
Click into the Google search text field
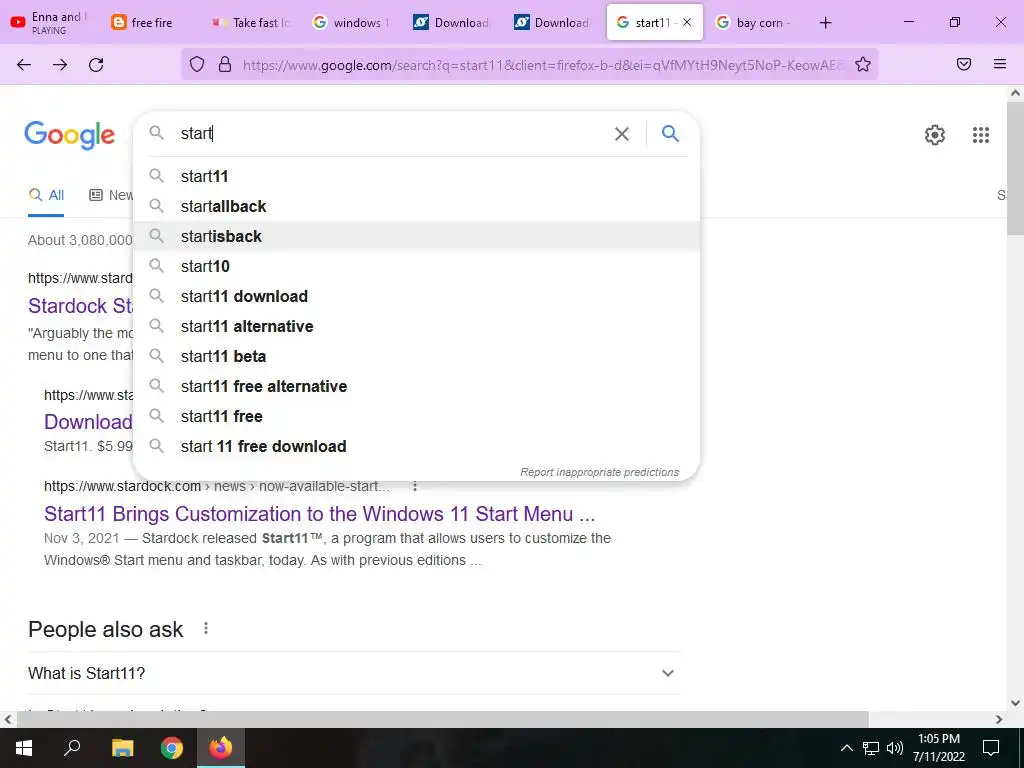pos(392,134)
